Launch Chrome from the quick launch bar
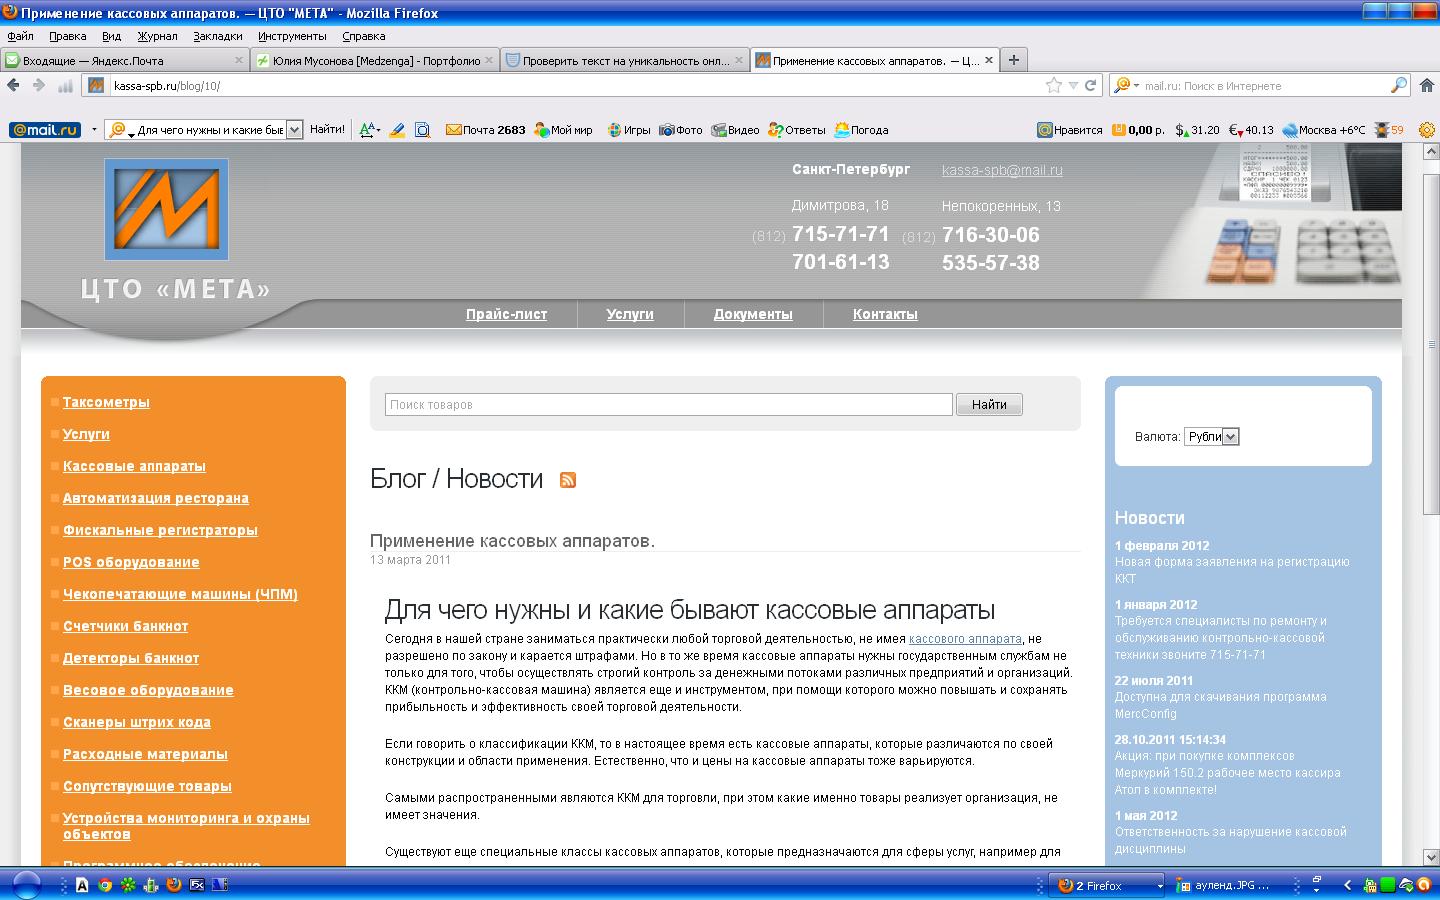Screen dimensions: 1440x900 tap(105, 885)
